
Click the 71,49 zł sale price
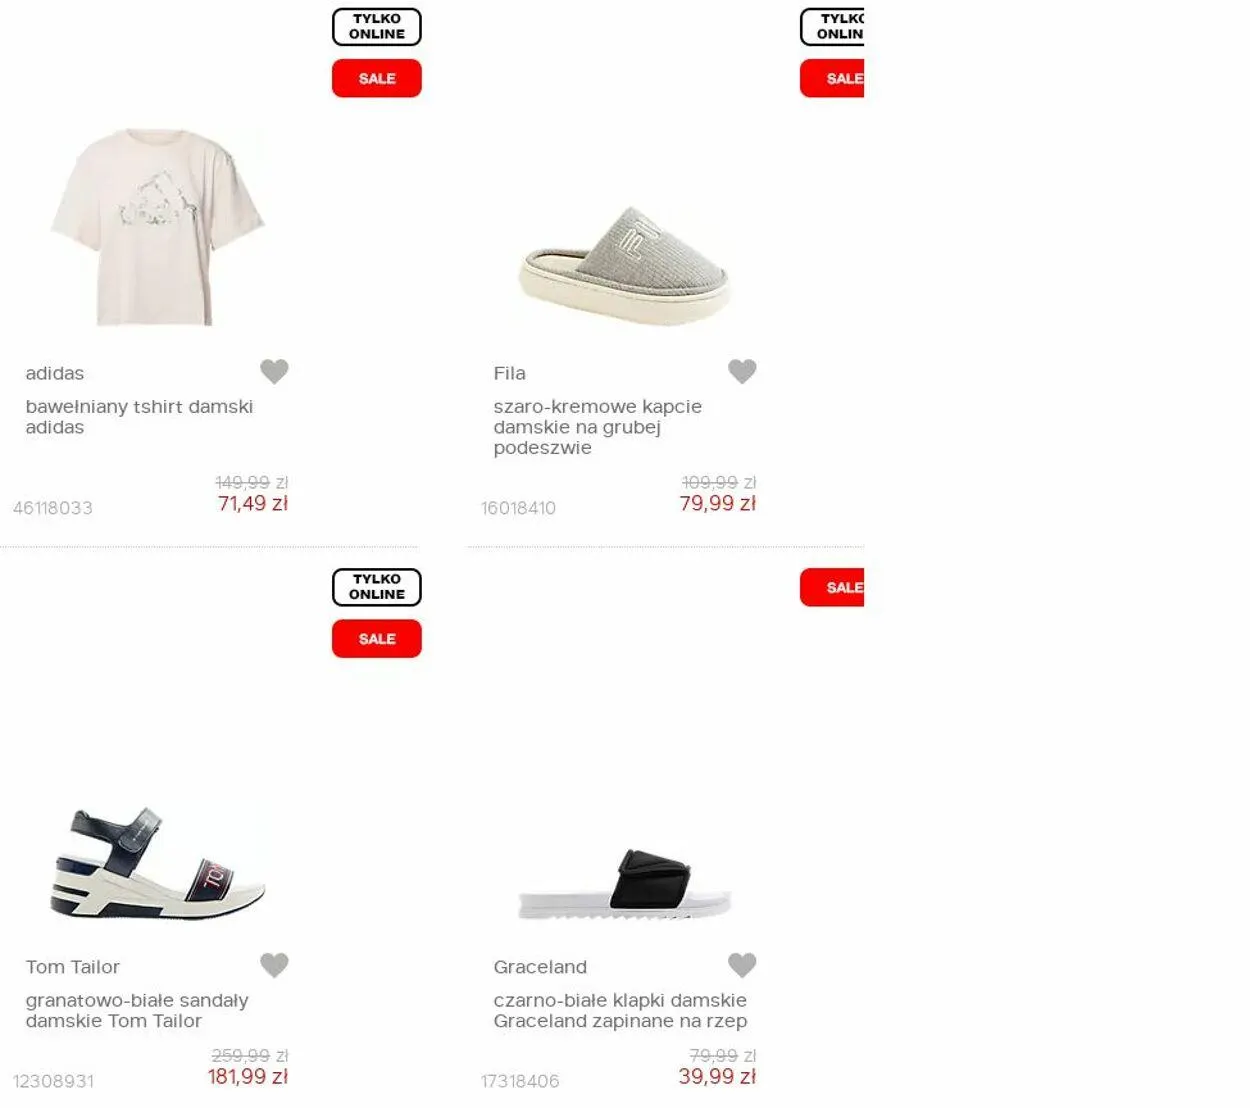pos(253,504)
